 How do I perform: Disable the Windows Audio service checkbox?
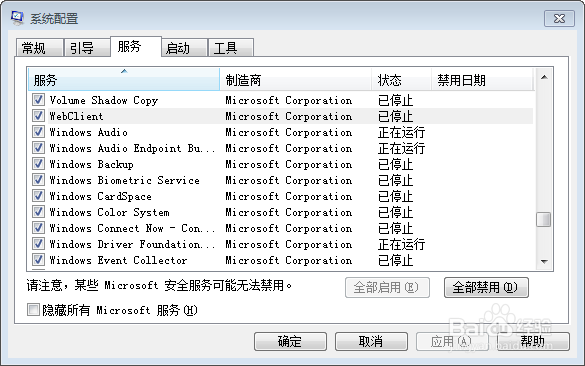click(x=38, y=132)
